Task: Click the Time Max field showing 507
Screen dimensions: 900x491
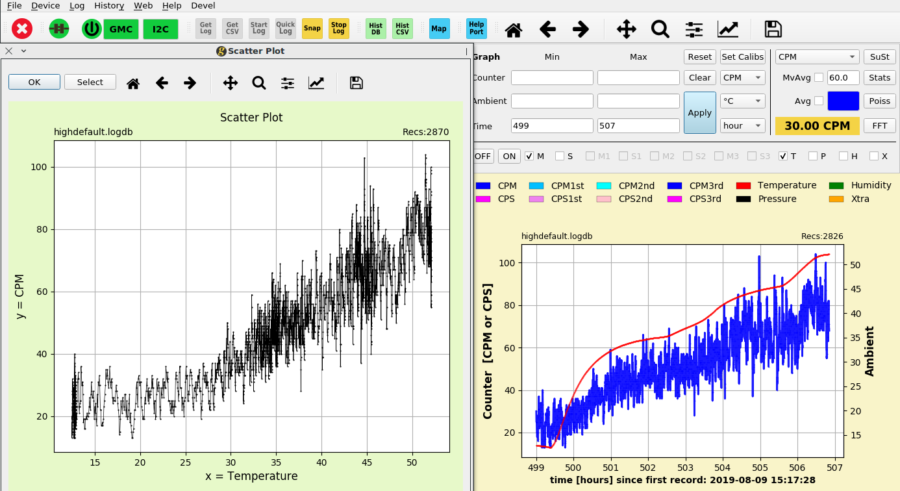Action: pyautogui.click(x=638, y=126)
